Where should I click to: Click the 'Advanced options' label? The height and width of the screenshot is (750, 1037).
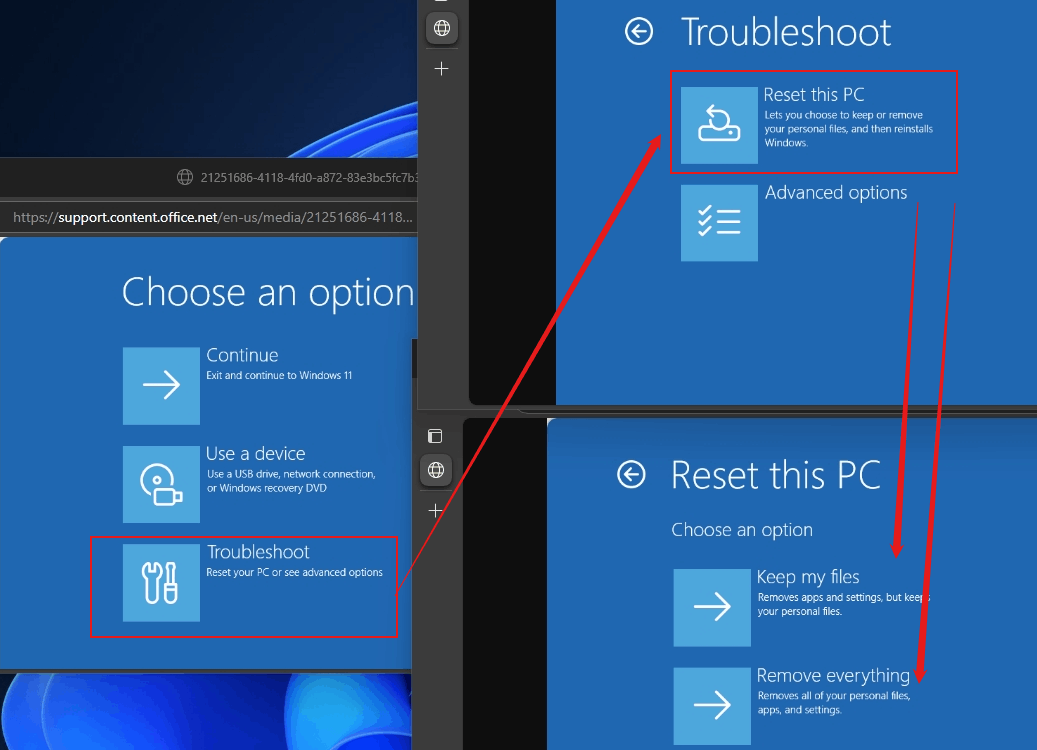tap(836, 192)
